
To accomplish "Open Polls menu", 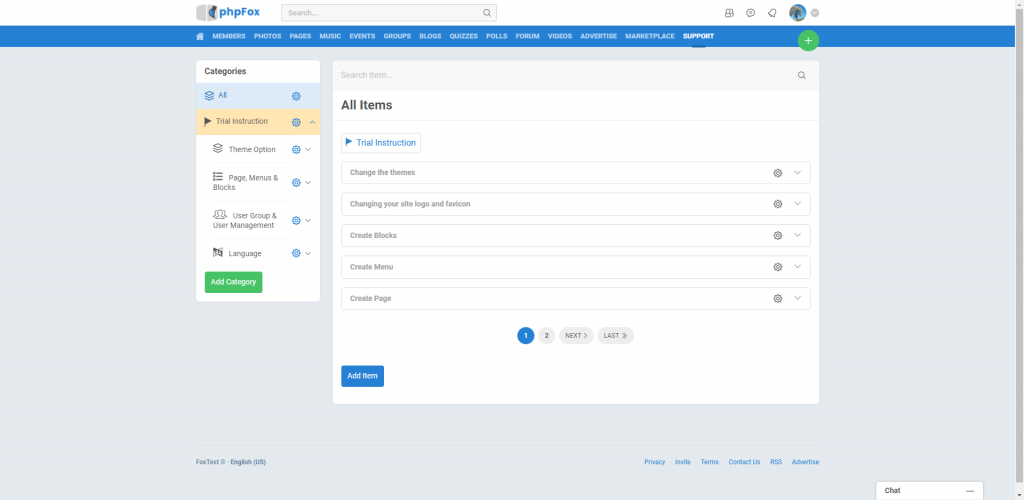I will (497, 37).
